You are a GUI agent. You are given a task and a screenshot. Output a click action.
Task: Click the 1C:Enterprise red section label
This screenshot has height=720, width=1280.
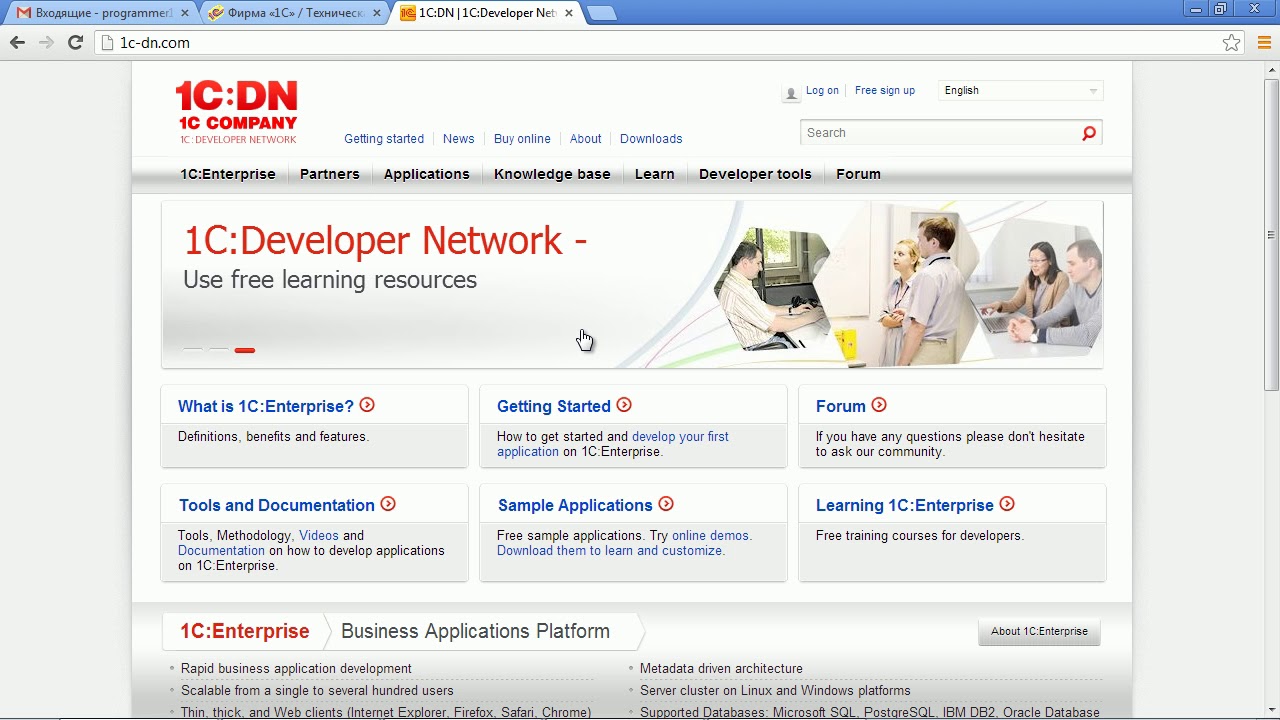tap(245, 631)
